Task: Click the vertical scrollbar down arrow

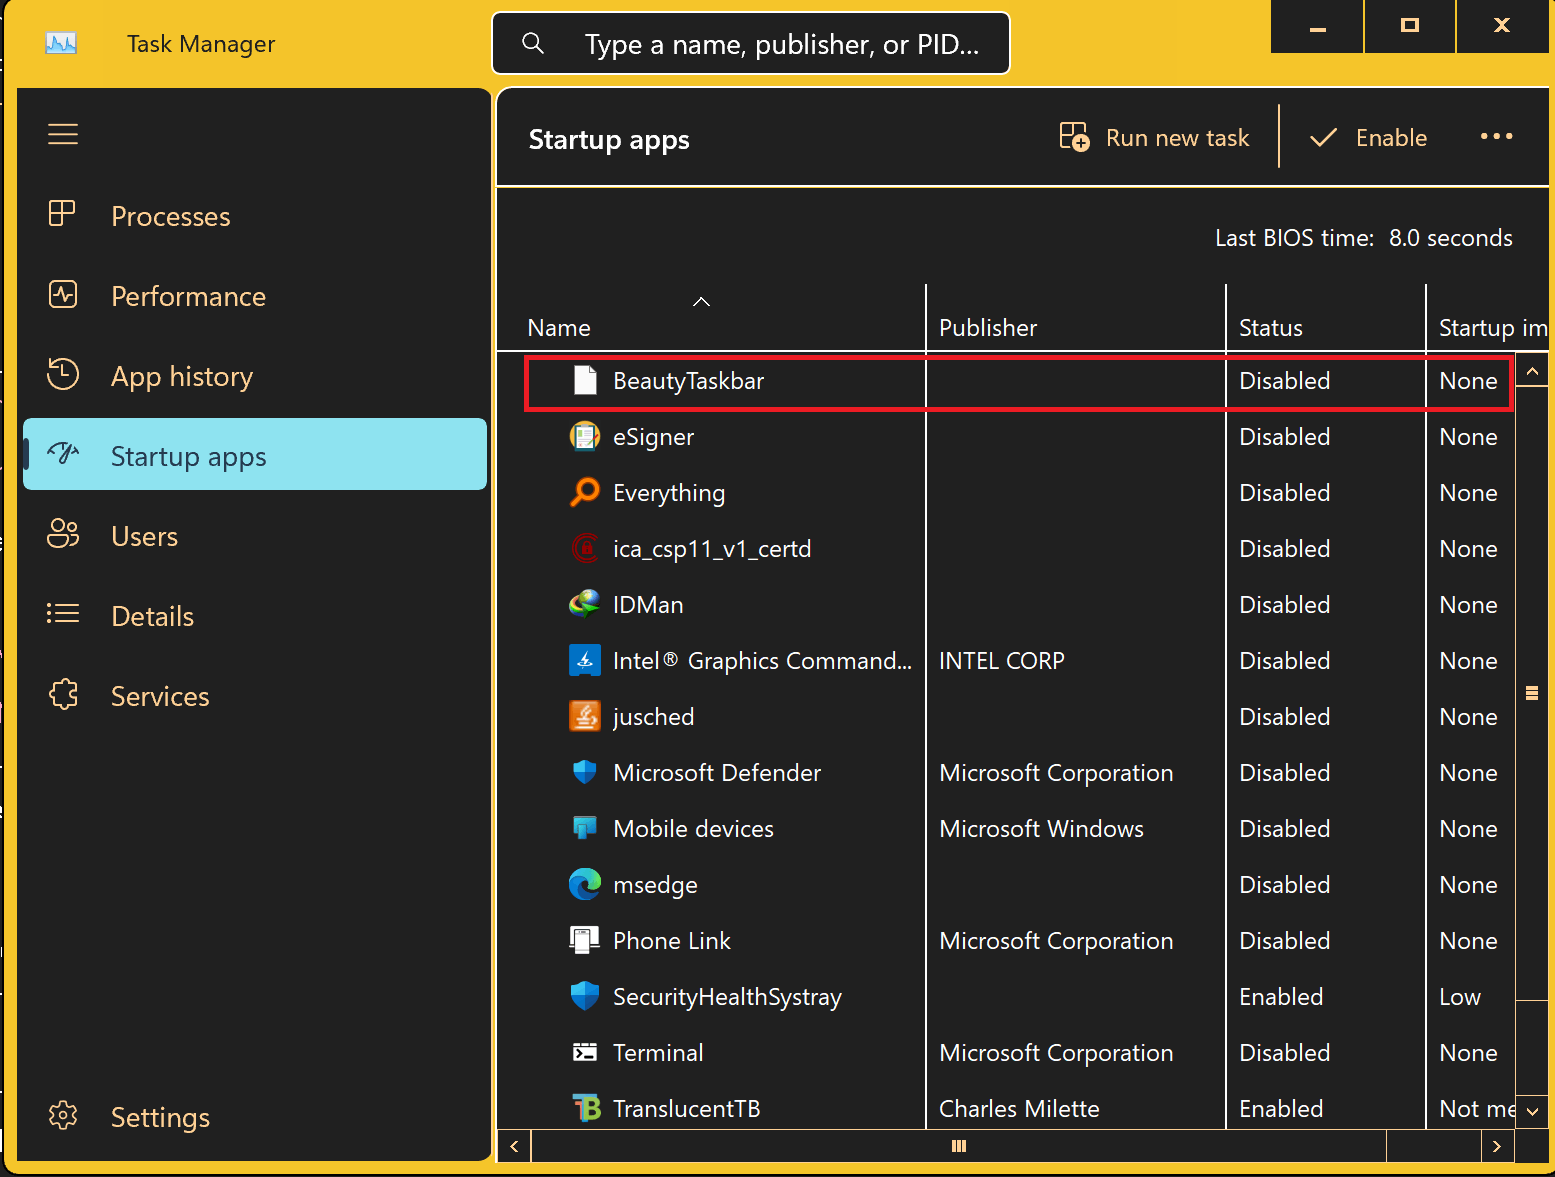Action: (x=1532, y=1110)
